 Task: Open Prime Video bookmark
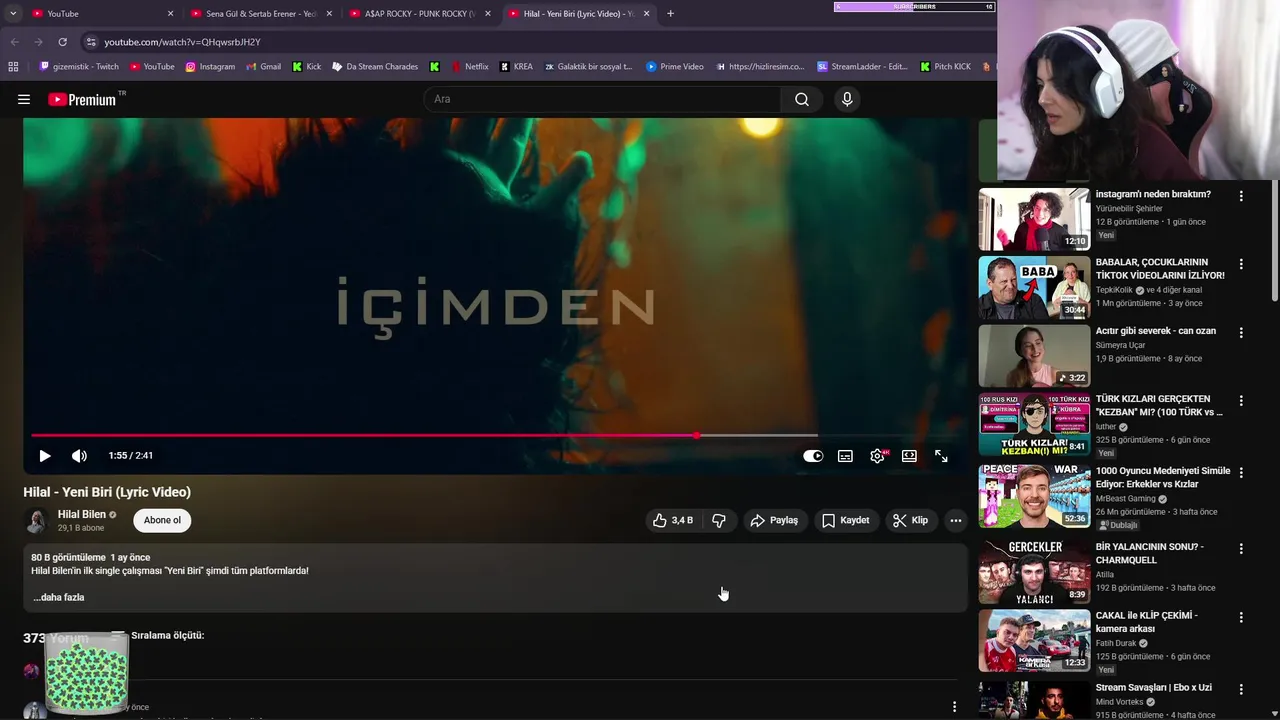[675, 67]
